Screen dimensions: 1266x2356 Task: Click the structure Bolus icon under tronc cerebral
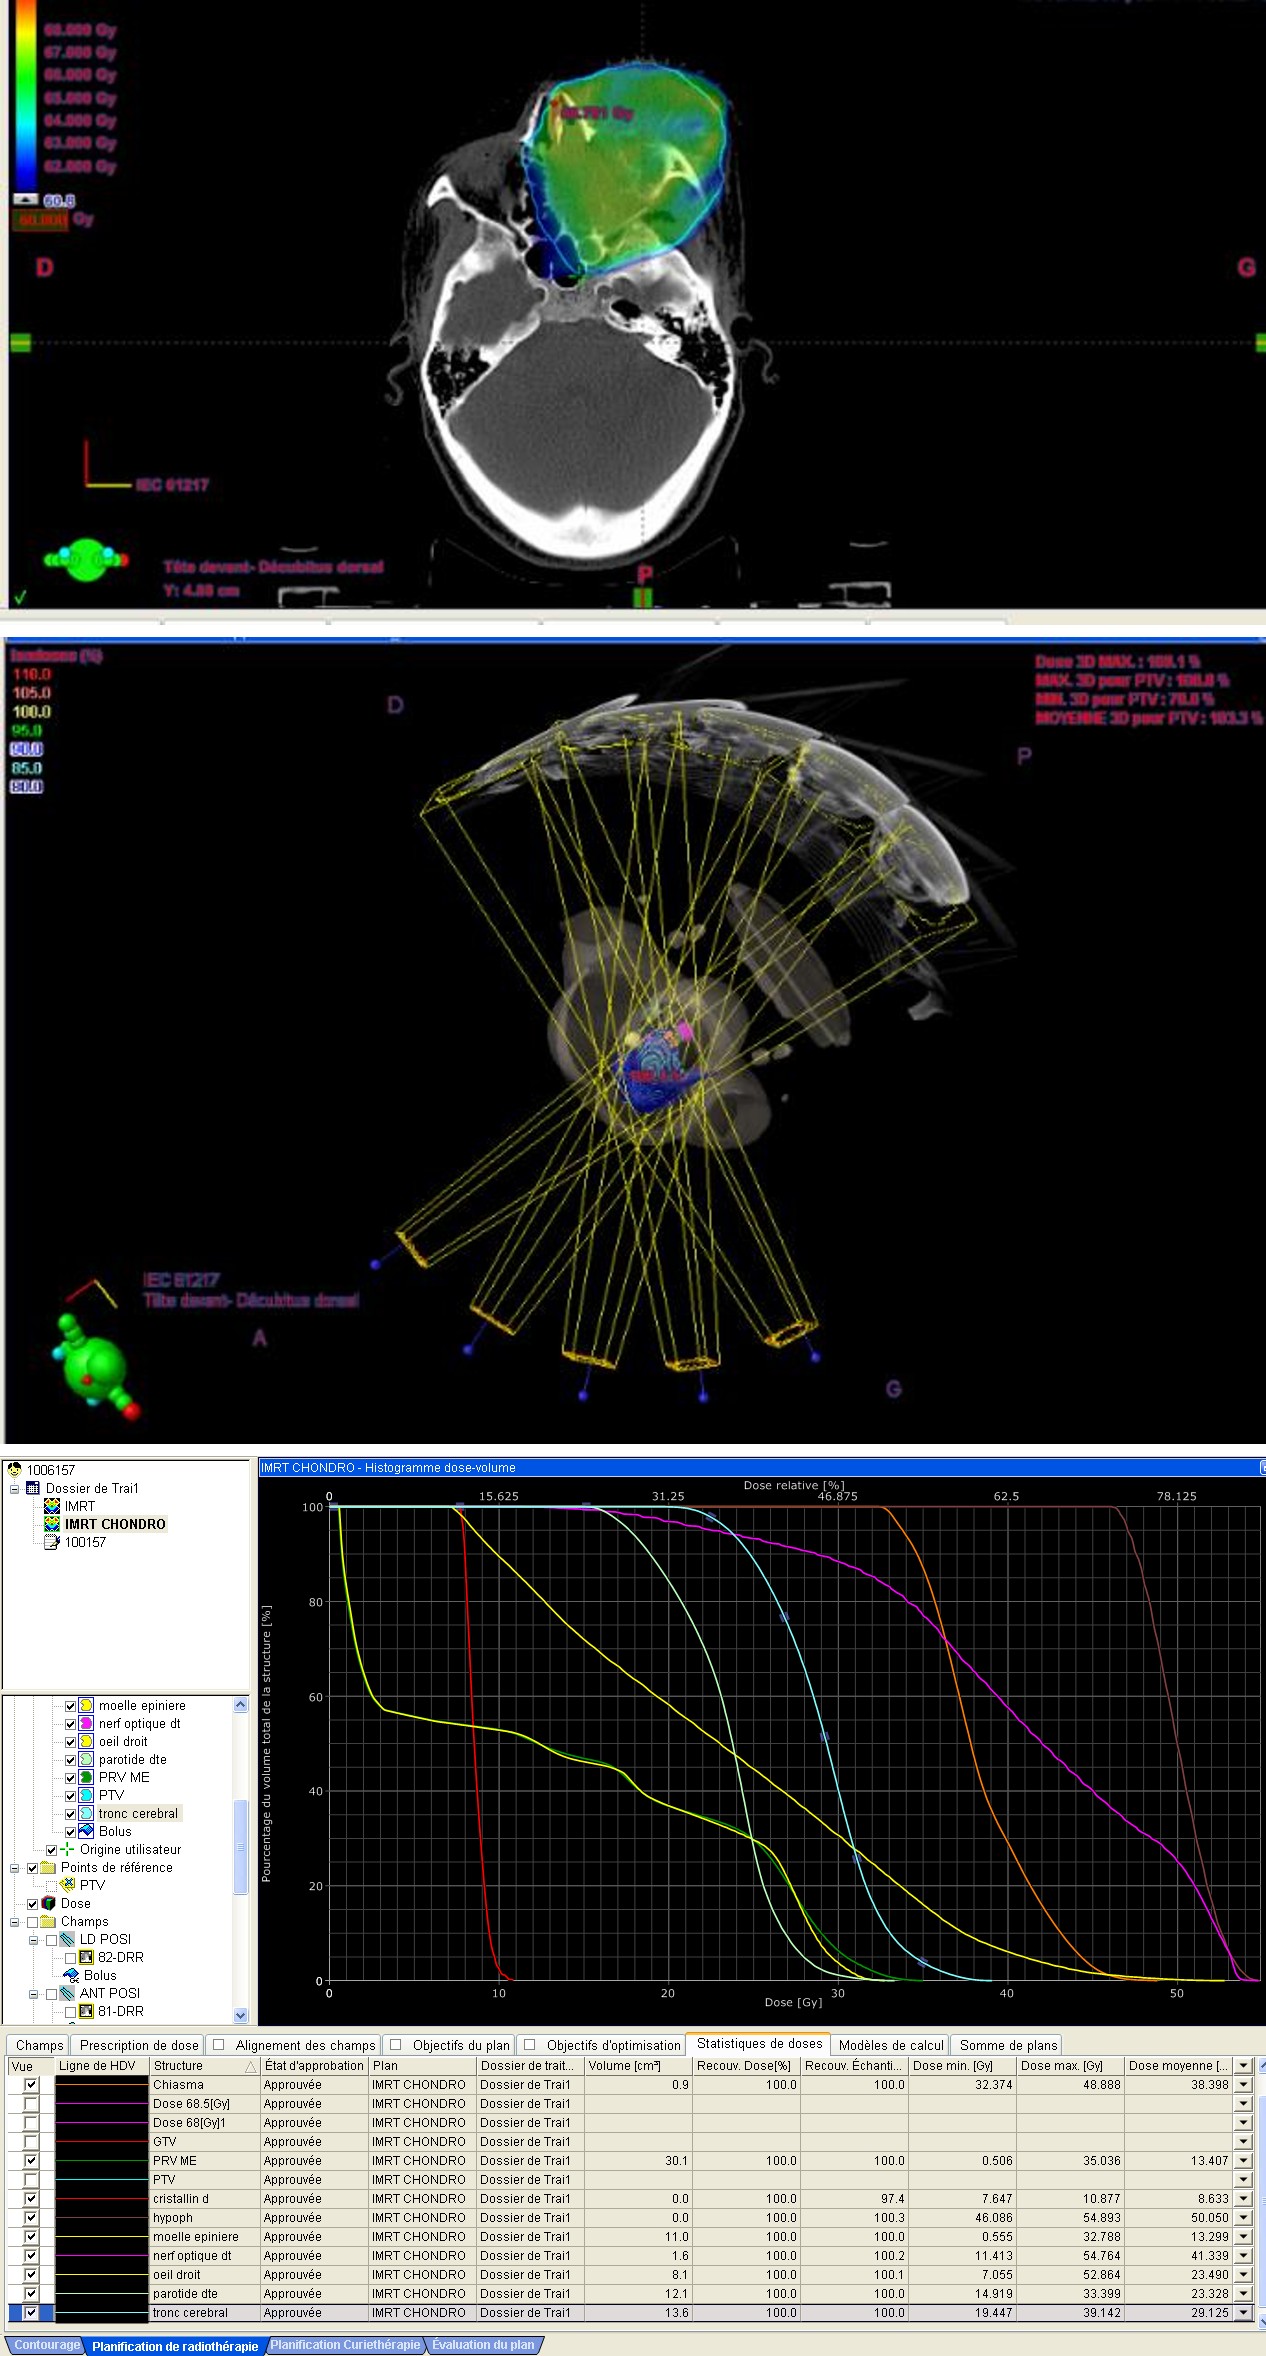87,1831
